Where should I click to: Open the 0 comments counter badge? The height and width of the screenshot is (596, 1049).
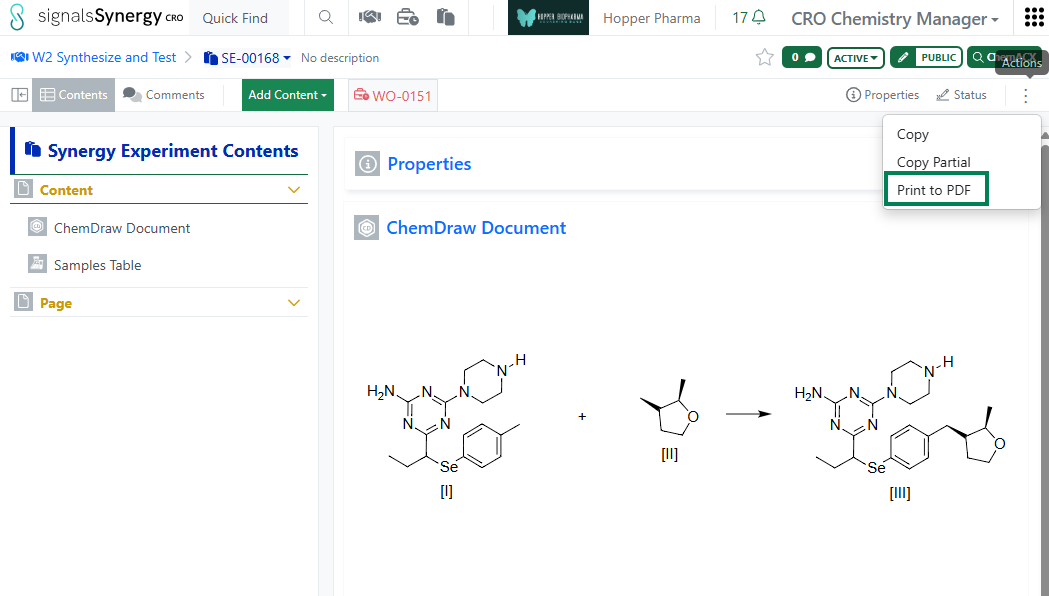pos(801,58)
